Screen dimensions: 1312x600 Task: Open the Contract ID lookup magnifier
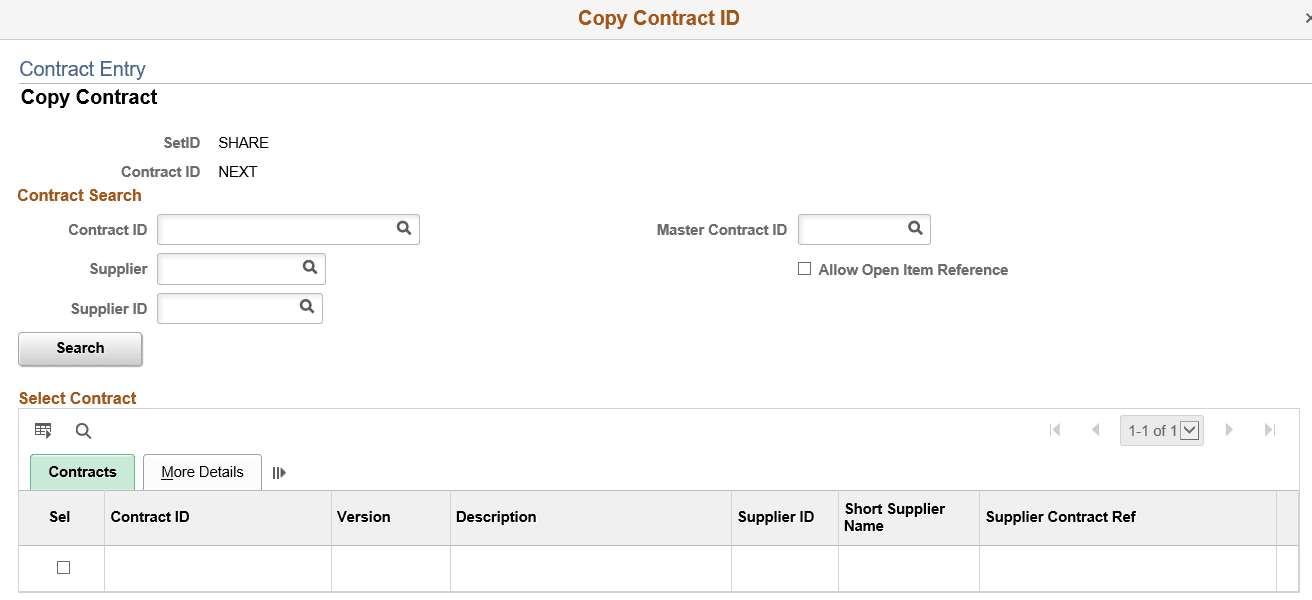pos(403,229)
